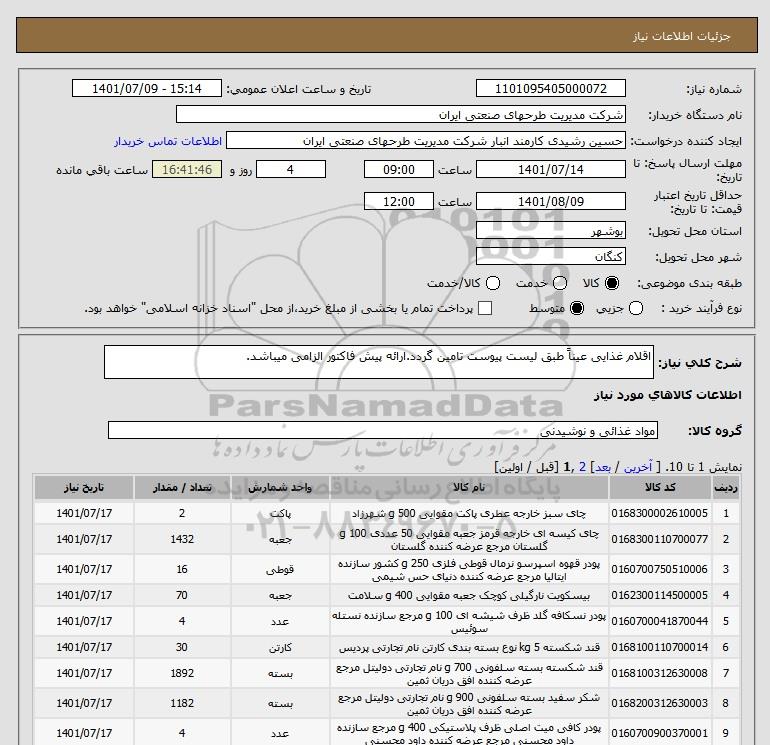
Task: Click item code 016070075051 0006
Action: [x=660, y=569]
